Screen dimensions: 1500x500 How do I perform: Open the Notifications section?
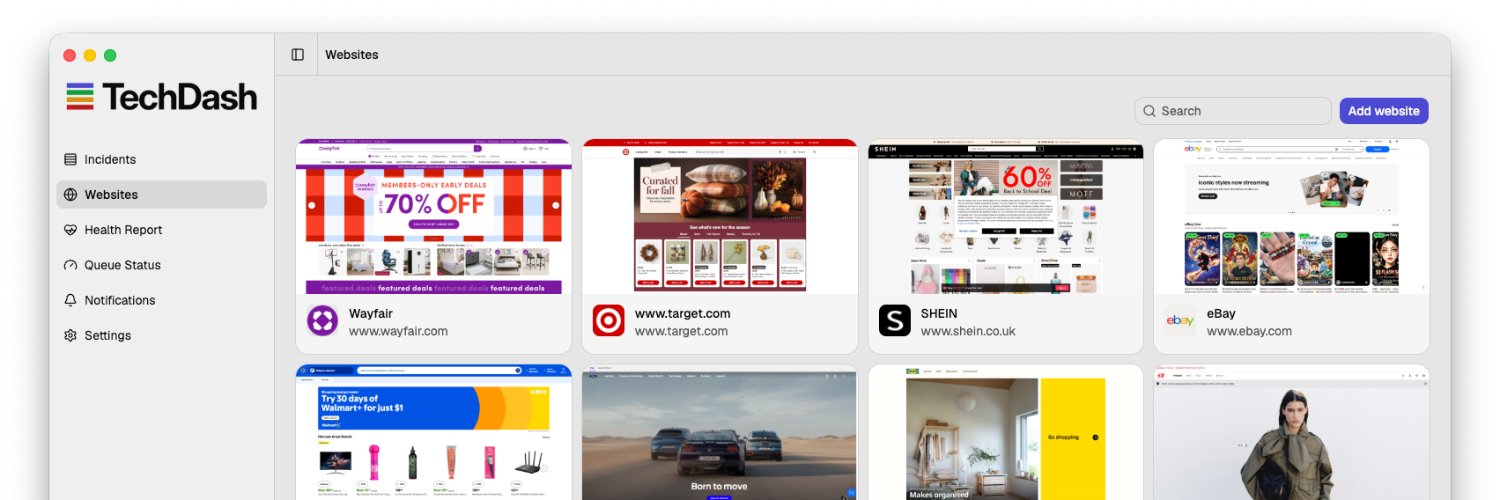(162, 300)
